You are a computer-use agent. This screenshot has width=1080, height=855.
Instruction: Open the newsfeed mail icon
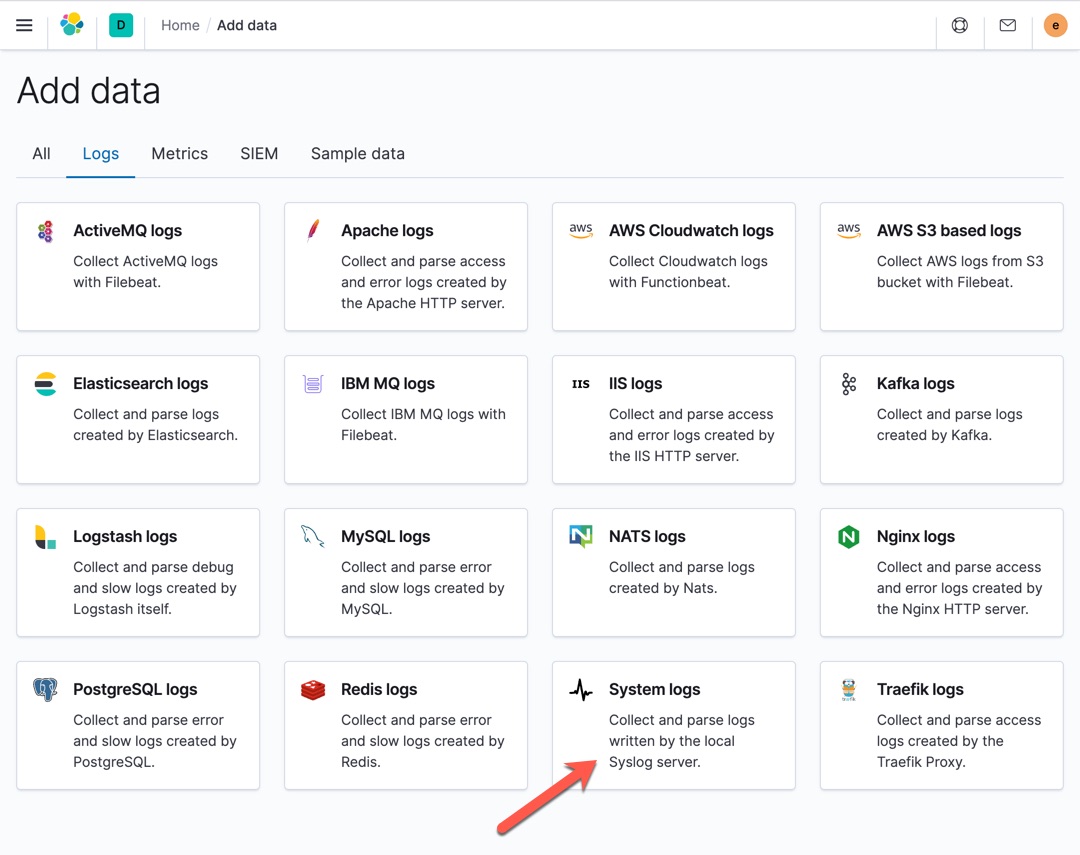coord(1008,25)
